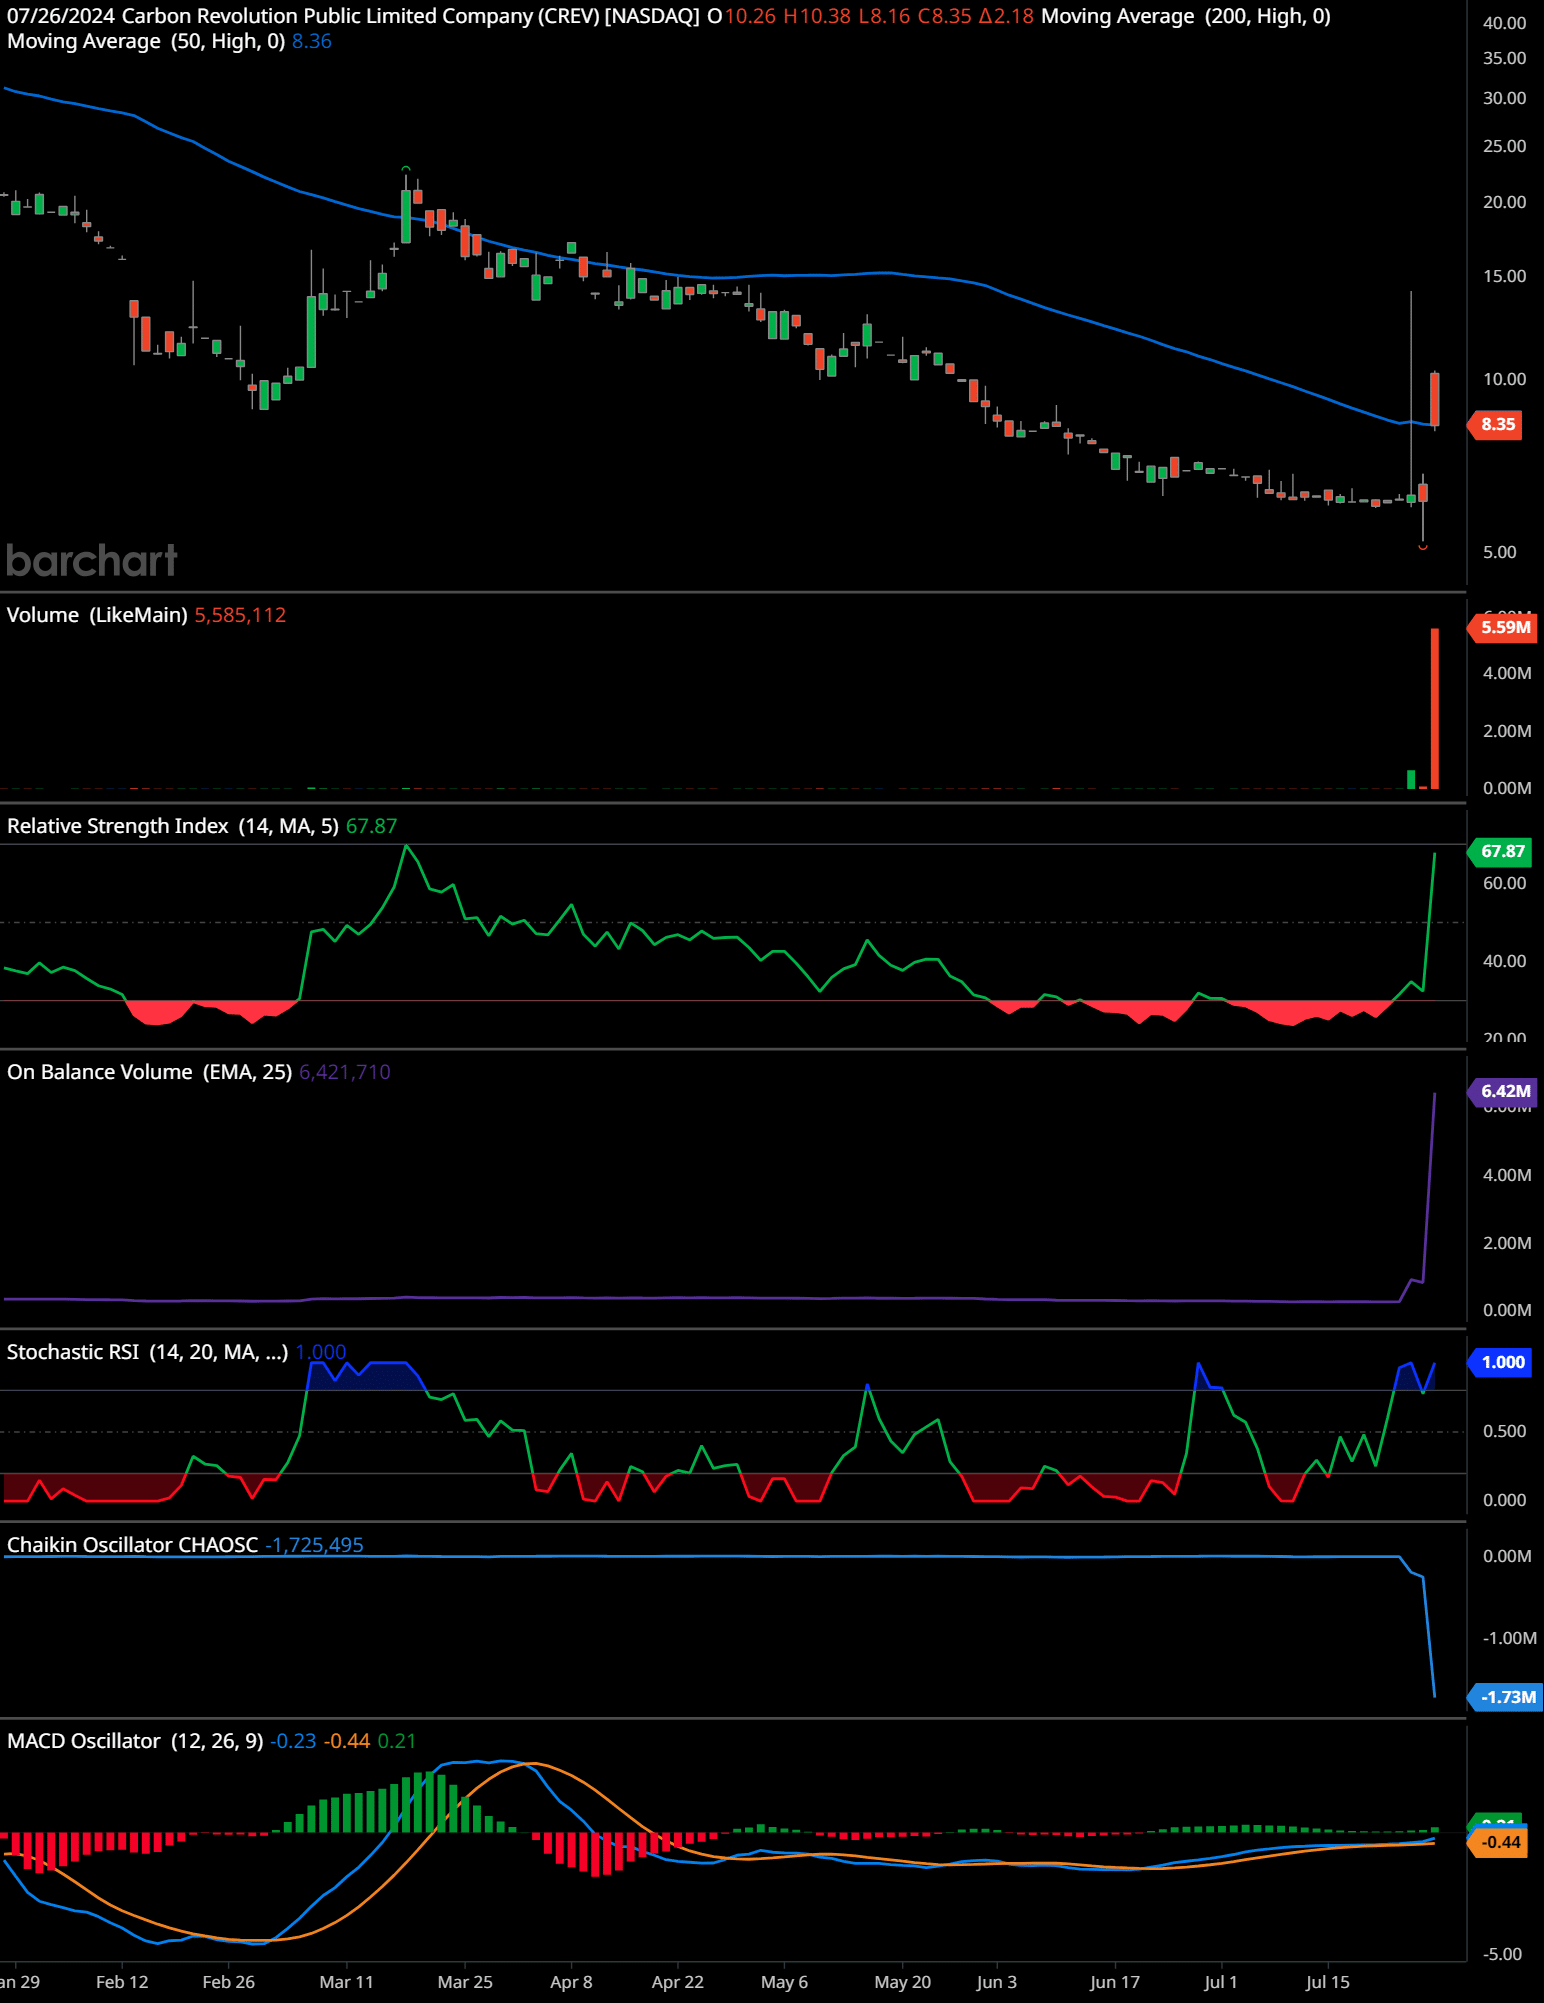Click the MACD histogram value 0.21
1544x2003 pixels.
(397, 1741)
